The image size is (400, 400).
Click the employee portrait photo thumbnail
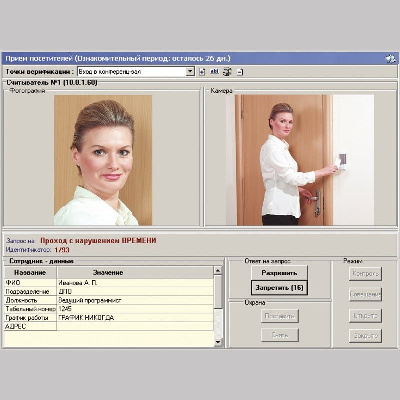(x=103, y=160)
